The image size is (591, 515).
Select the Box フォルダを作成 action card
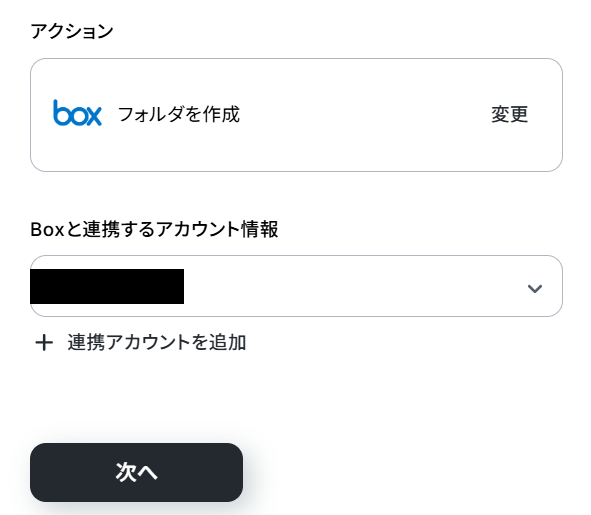pos(296,115)
